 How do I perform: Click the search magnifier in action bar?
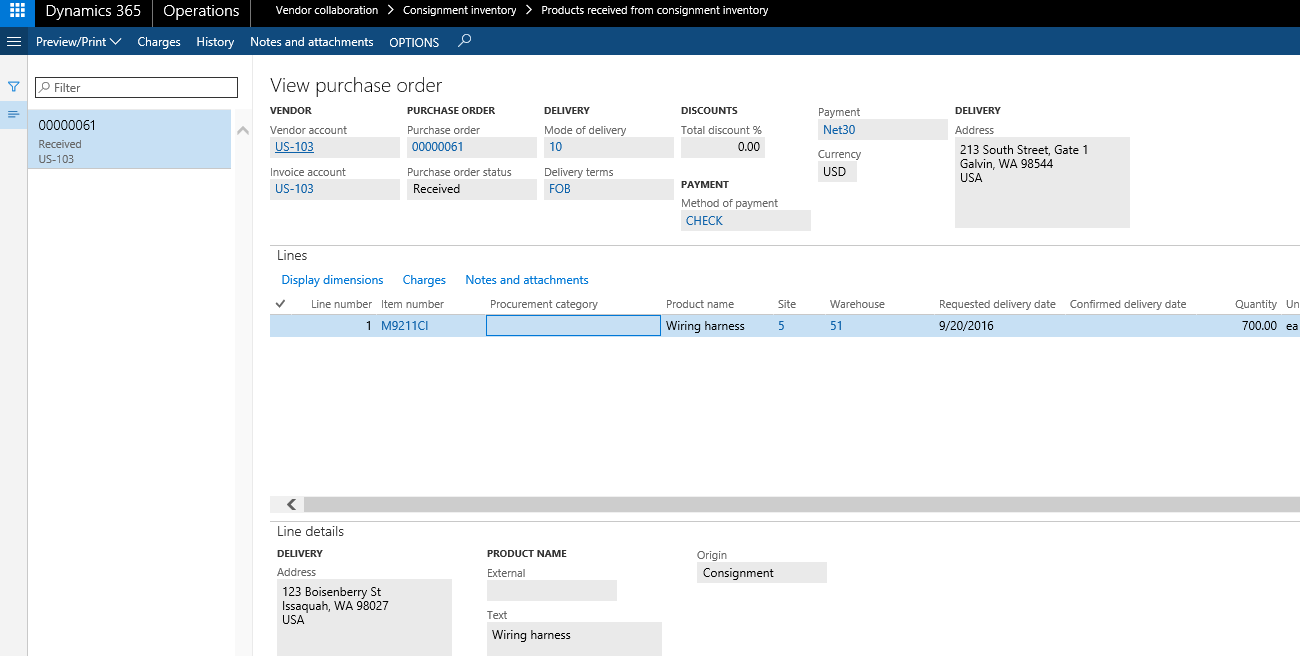coord(464,41)
